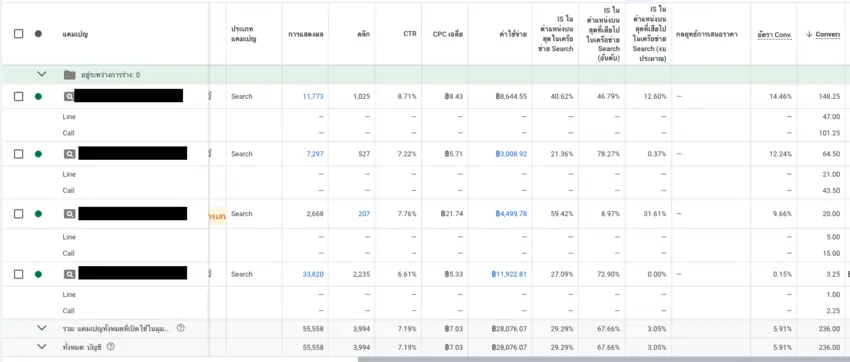Screen dimensions: 850x362
Task: Sort by ประเภทแคมเปญ column header
Action: point(243,34)
